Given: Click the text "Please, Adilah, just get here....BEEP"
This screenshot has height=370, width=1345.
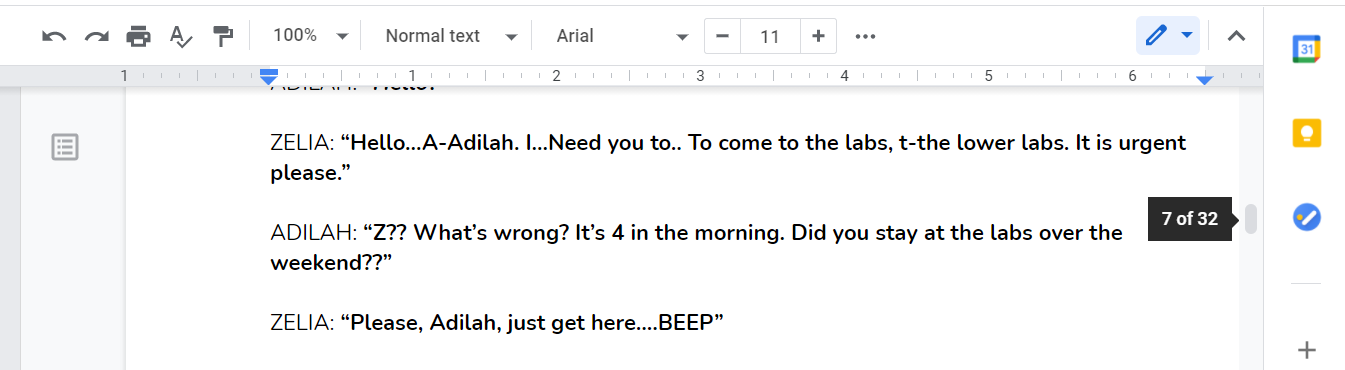Looking at the screenshot, I should click(x=531, y=323).
